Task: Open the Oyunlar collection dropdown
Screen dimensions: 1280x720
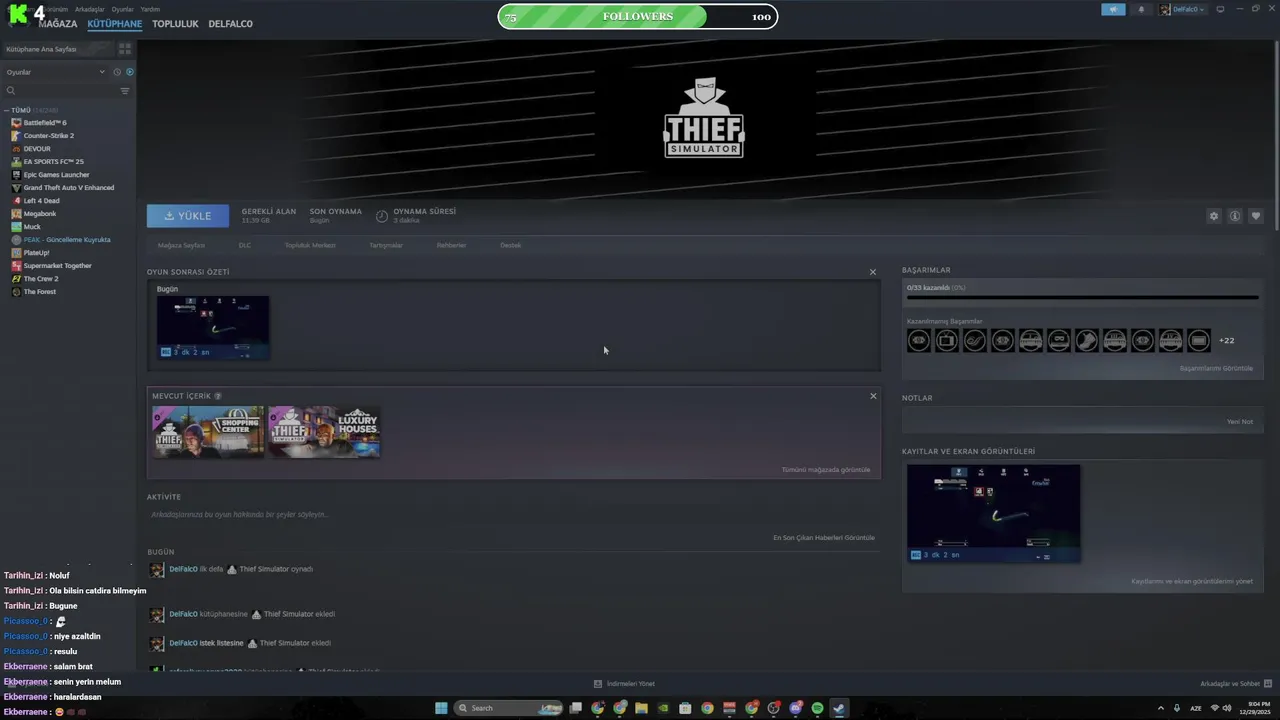Action: (x=56, y=72)
